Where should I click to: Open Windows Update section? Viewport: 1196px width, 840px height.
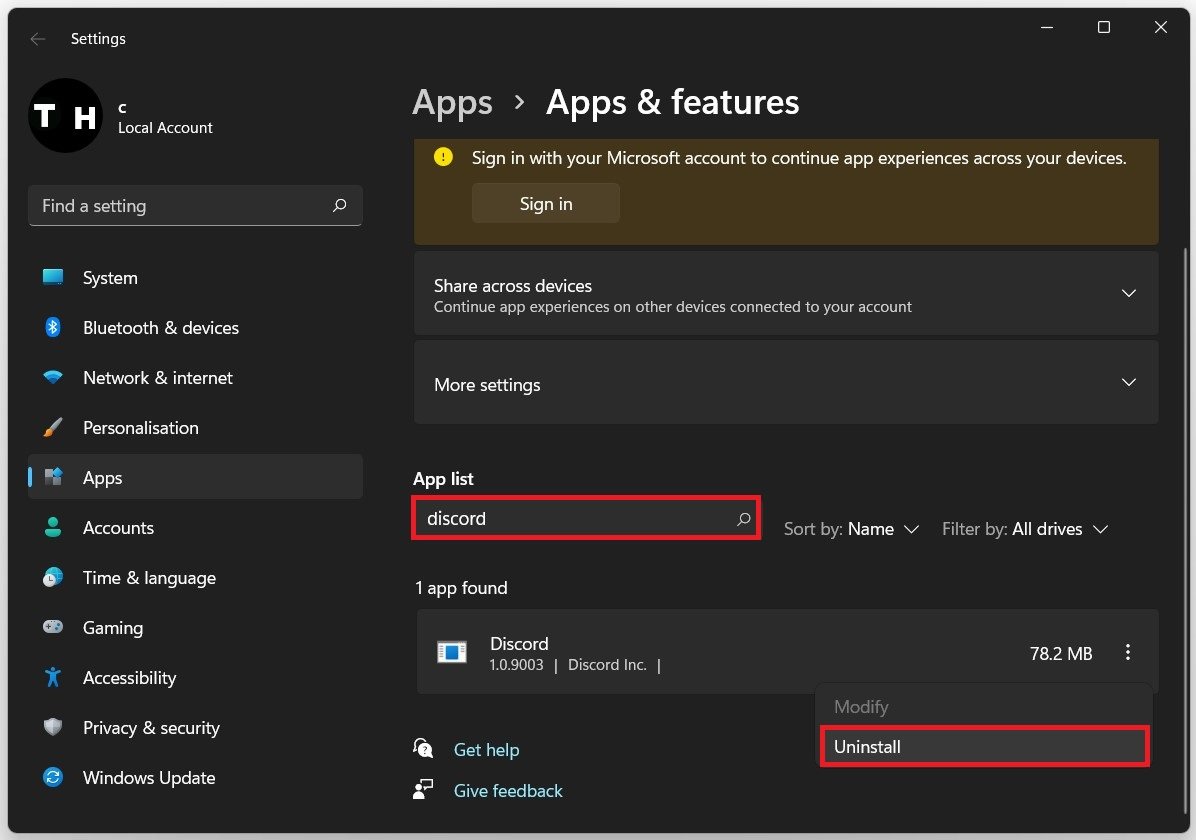coord(148,778)
